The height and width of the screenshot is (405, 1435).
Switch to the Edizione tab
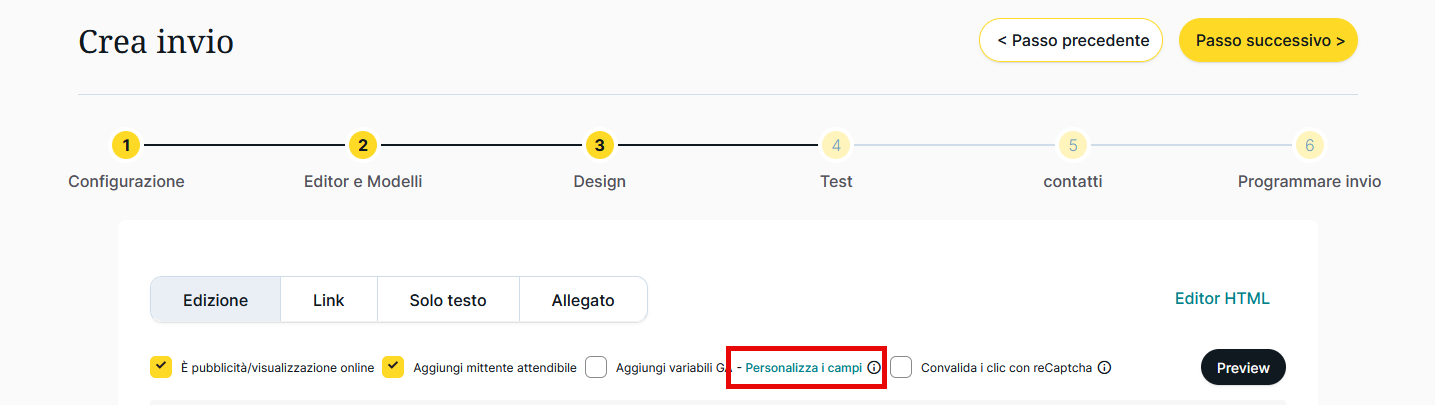tap(216, 300)
